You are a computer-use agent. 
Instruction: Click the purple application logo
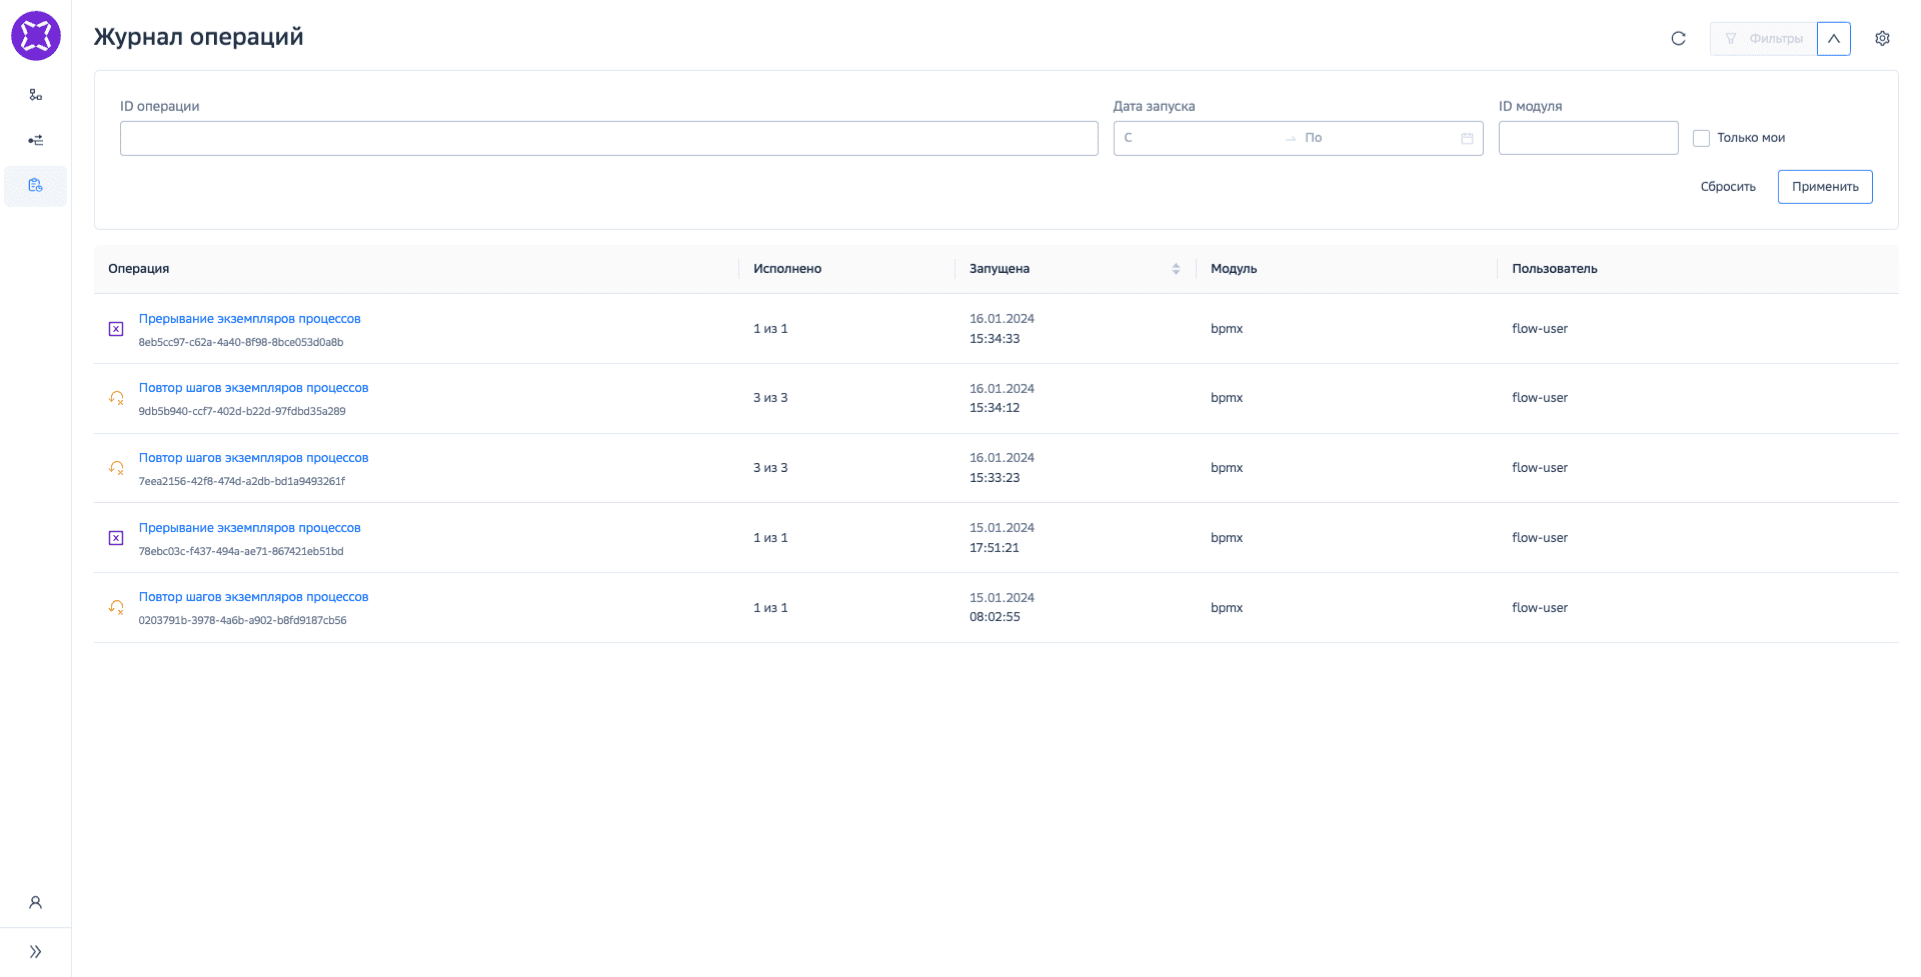(36, 36)
